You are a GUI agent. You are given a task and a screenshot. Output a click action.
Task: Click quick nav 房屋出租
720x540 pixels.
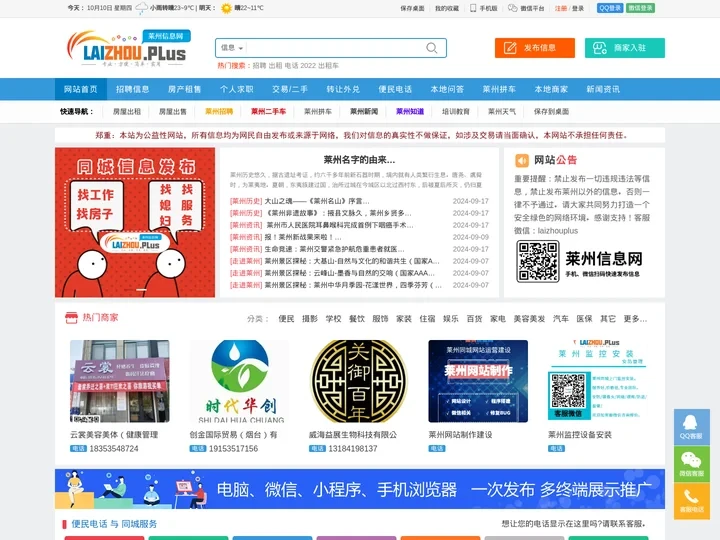(127, 111)
